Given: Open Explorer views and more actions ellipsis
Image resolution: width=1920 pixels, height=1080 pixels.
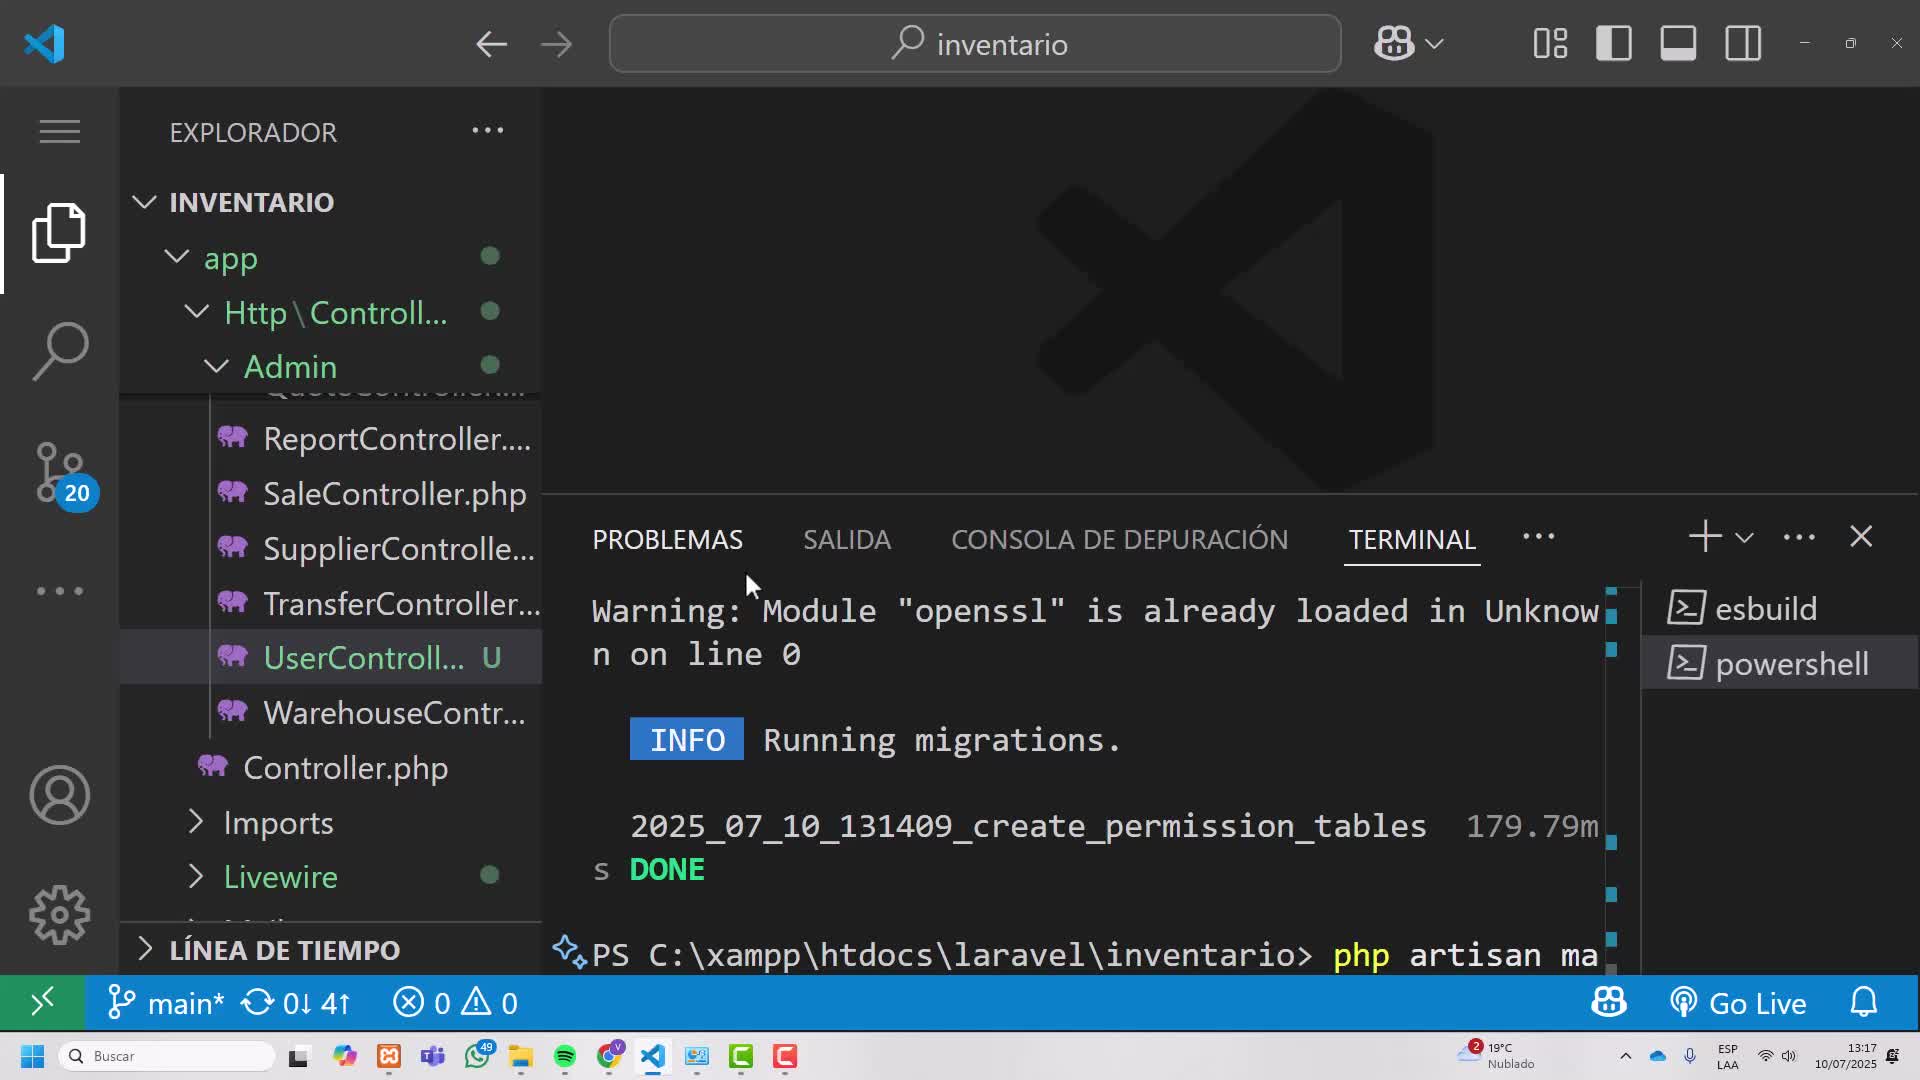Looking at the screenshot, I should click(488, 130).
